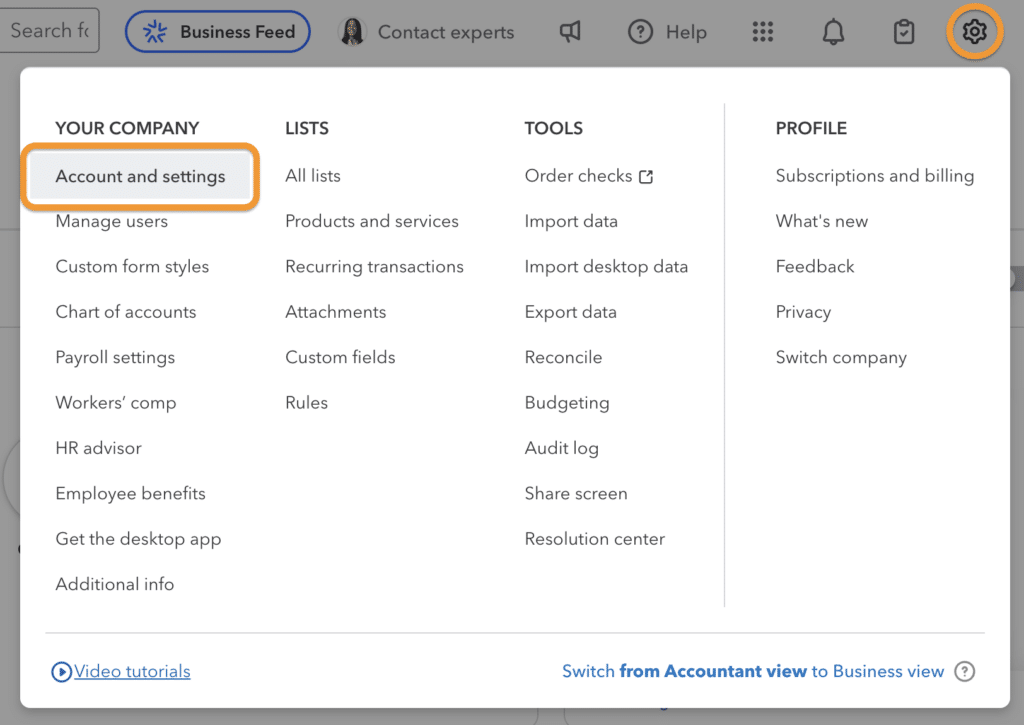Choose Get the desktop app
This screenshot has width=1024, height=725.
pyautogui.click(x=138, y=539)
